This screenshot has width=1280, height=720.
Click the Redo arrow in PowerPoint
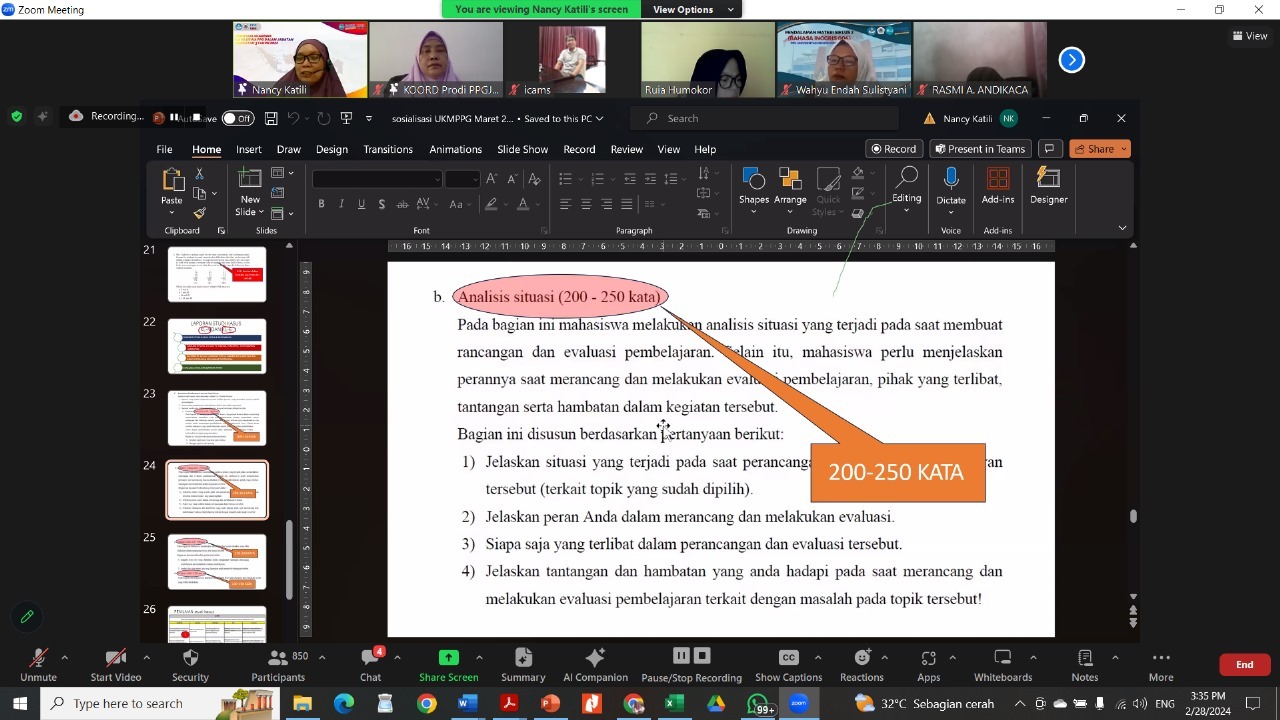tap(324, 118)
